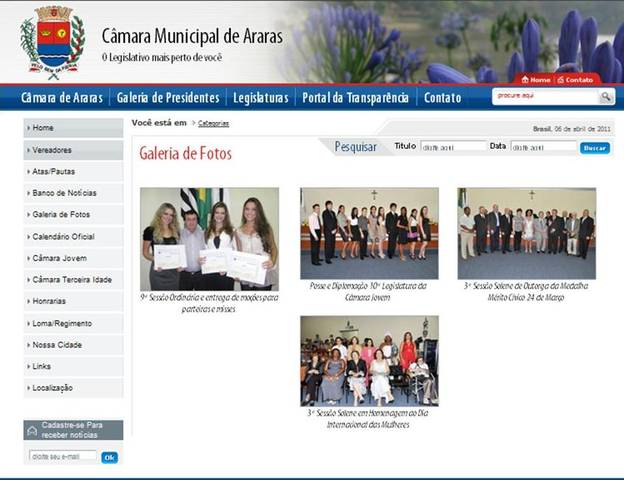Go to Legislaturas in top navigation
The width and height of the screenshot is (624, 480).
[261, 98]
